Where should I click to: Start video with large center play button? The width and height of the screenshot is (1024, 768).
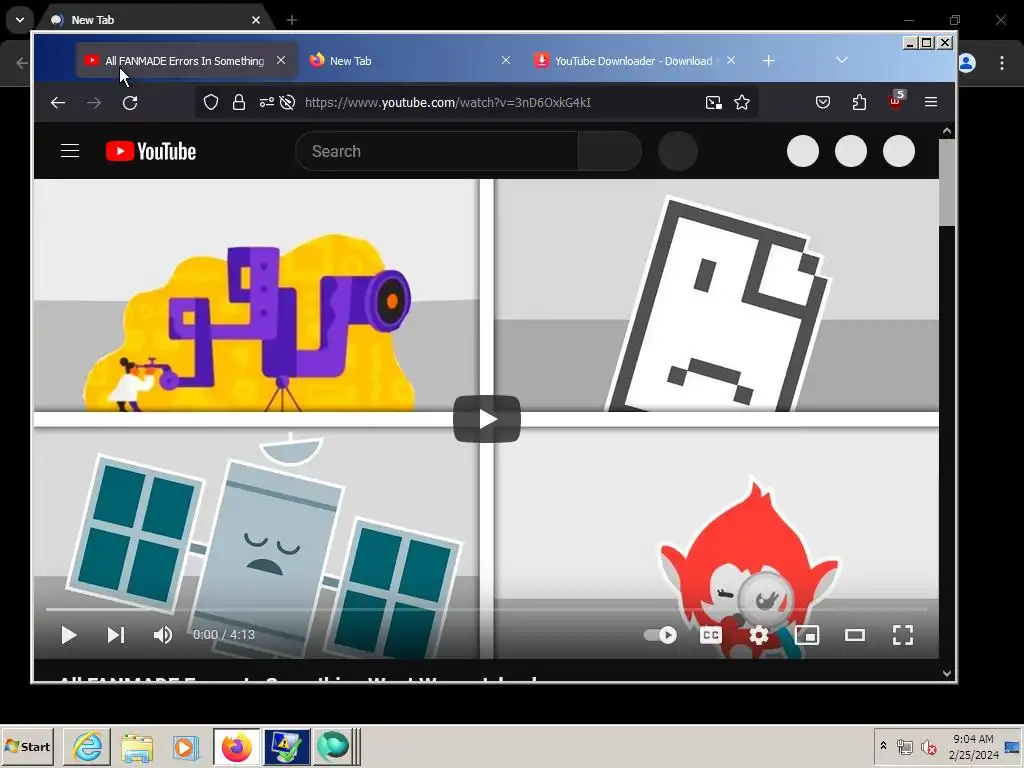[x=487, y=419]
